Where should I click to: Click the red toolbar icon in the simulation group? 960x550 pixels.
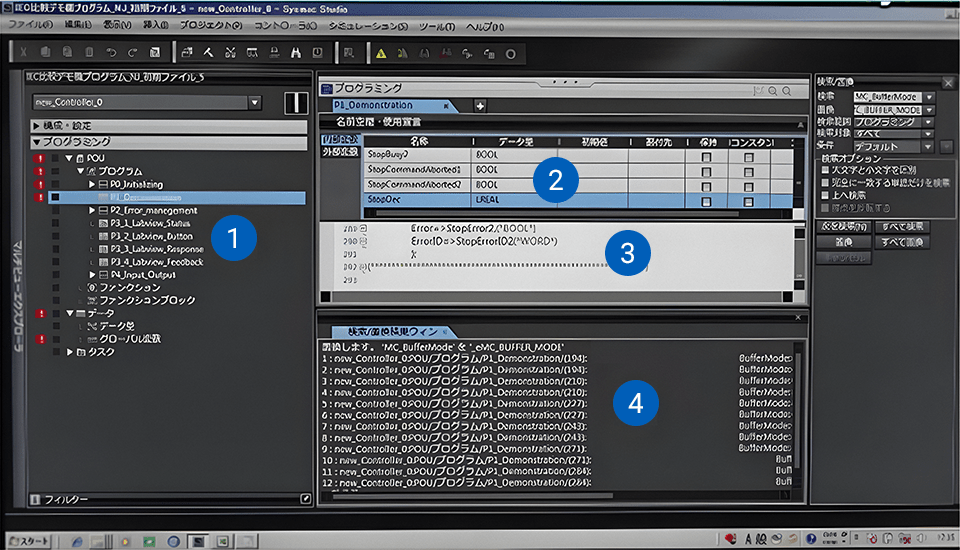tap(446, 54)
